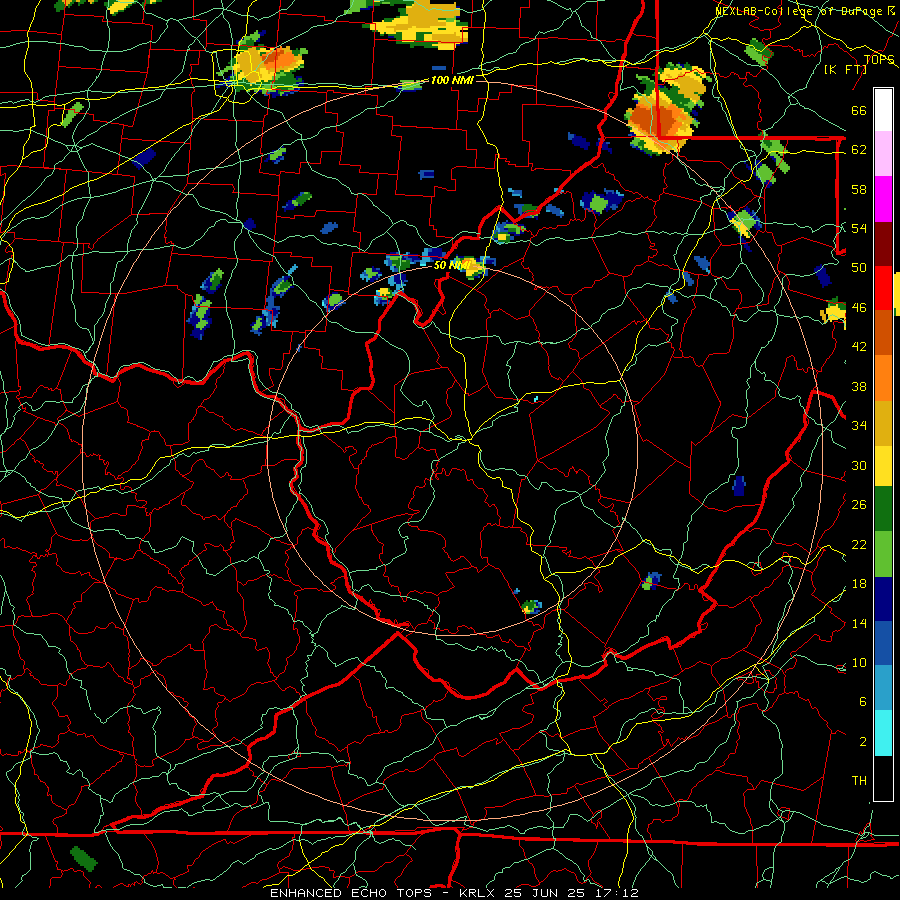Click the magenta legend swatch
900x900 pixels.
pos(883,199)
